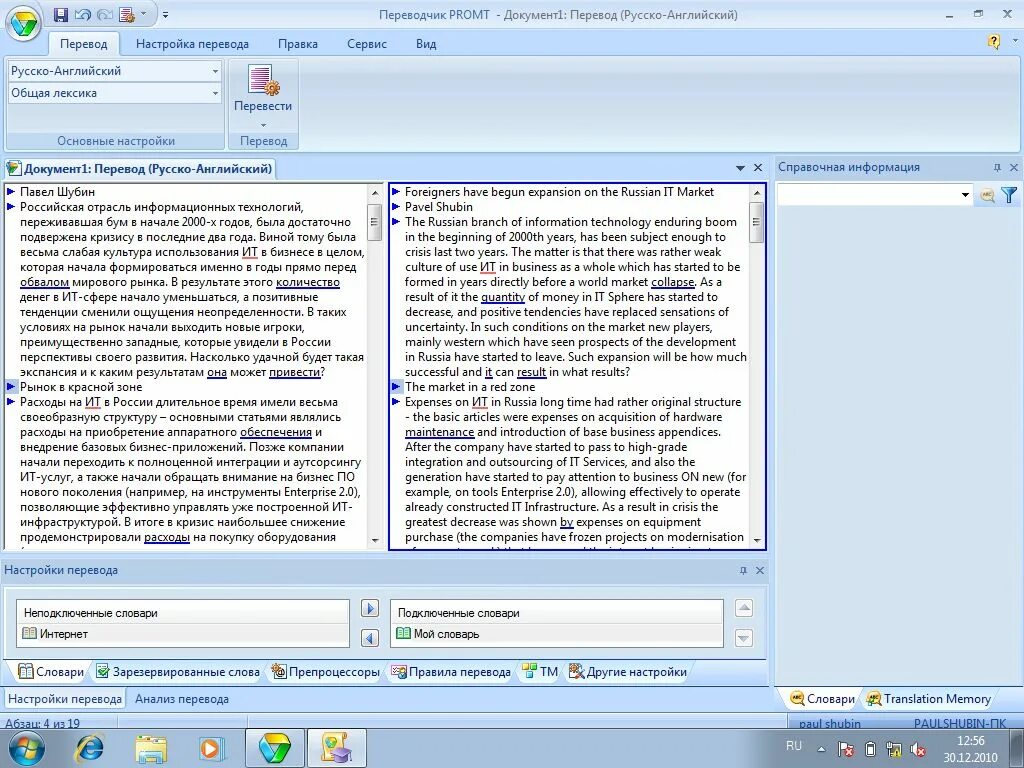The width and height of the screenshot is (1024, 768).
Task: Click the RU language indicator in tray
Action: 793,745
